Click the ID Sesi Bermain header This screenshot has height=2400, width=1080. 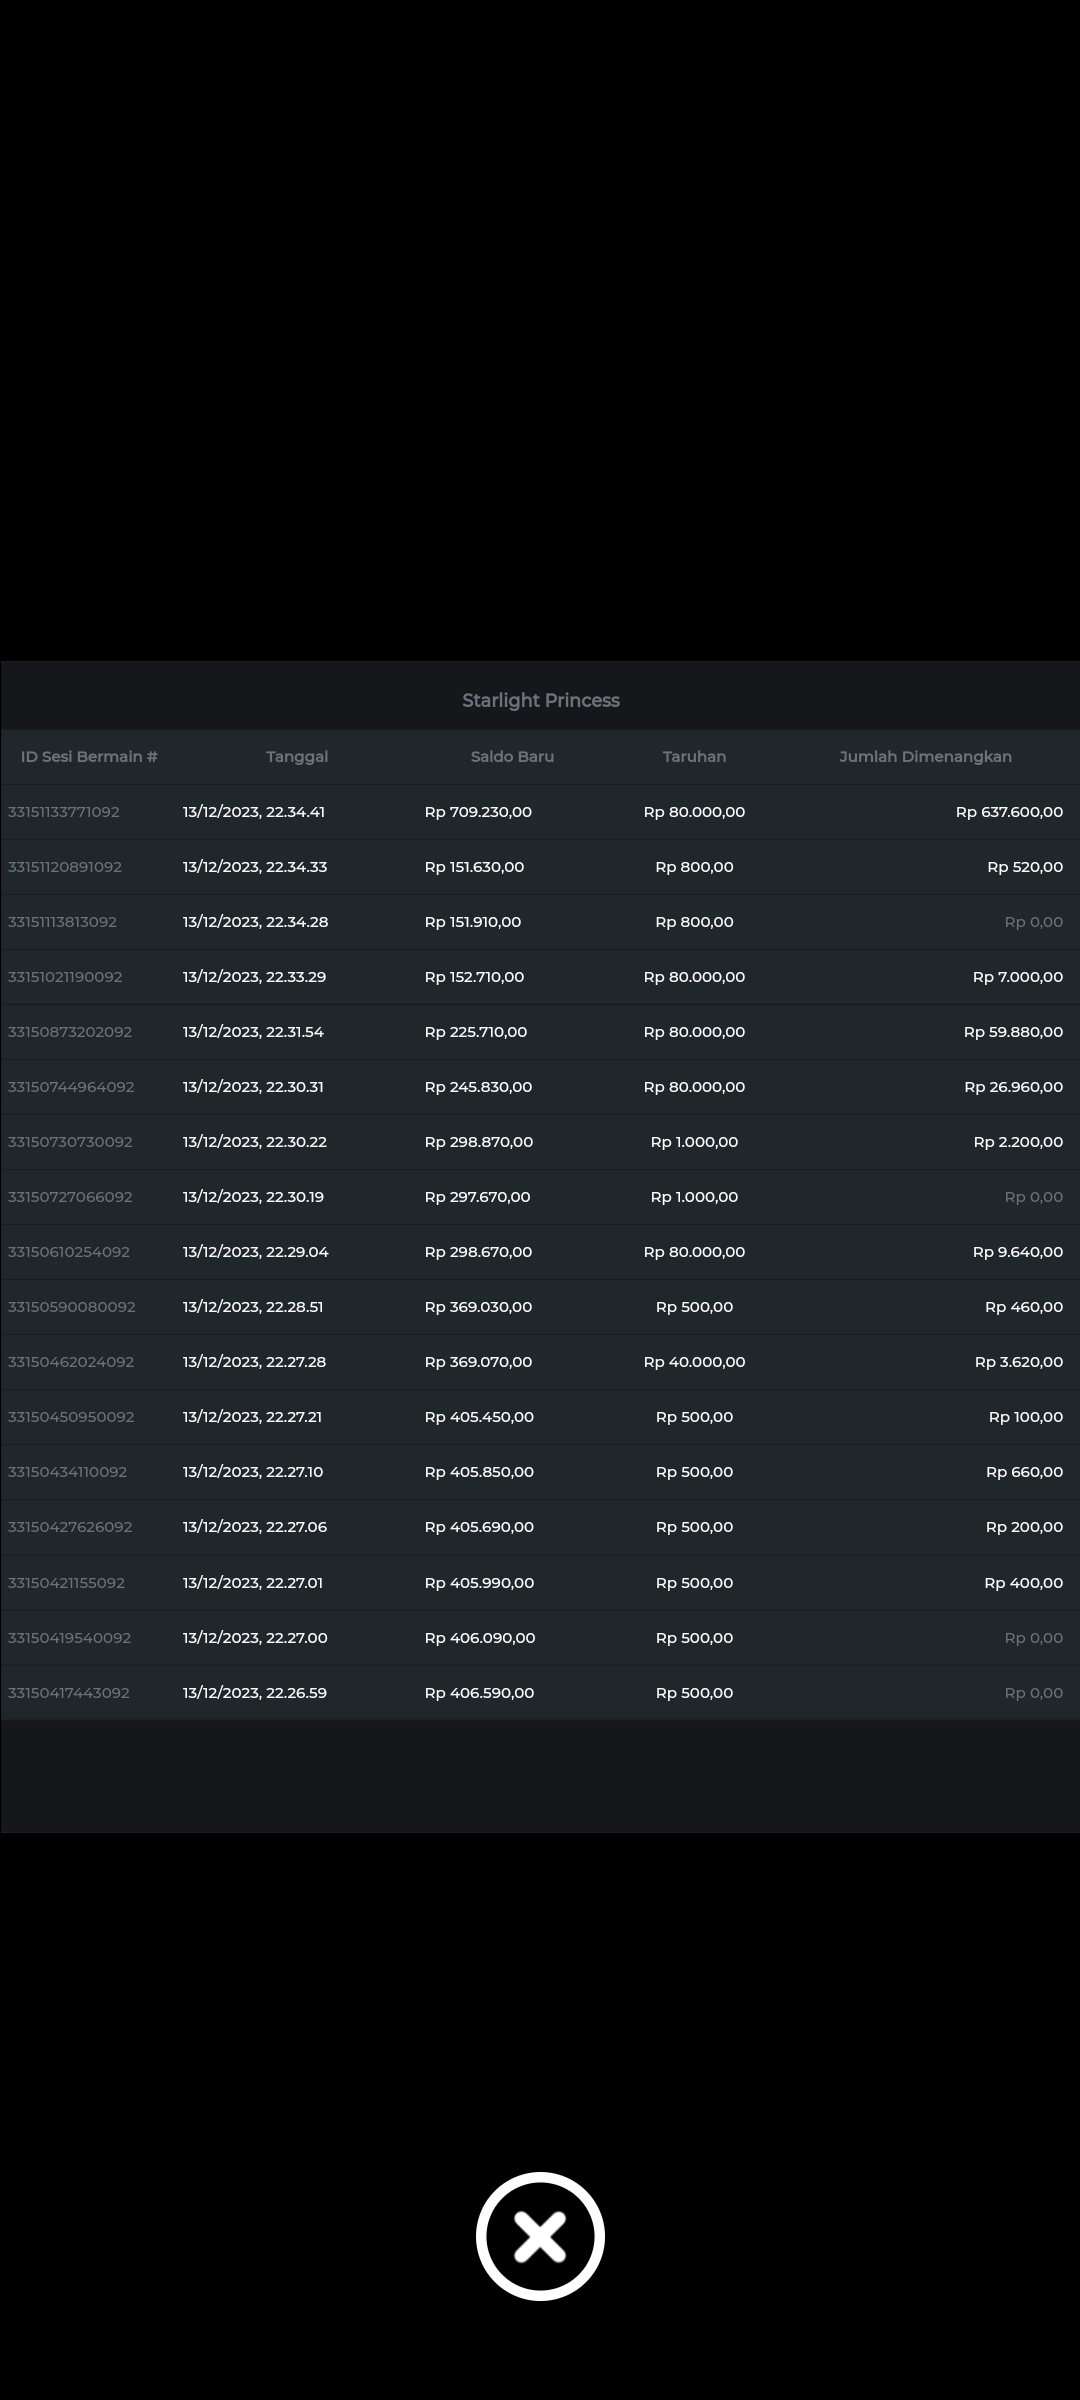click(89, 757)
